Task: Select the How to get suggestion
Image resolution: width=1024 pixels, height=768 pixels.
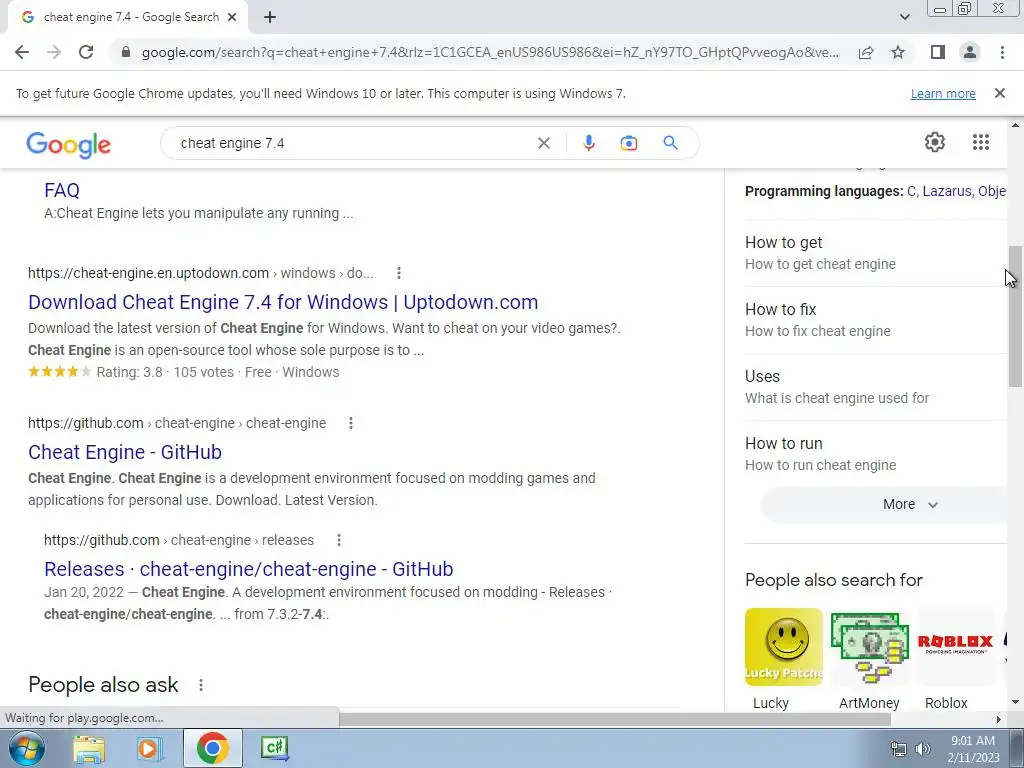Action: click(x=875, y=253)
